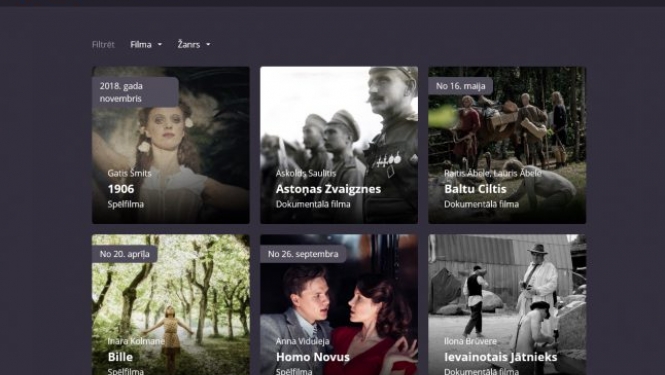
Task: Click the title 'Astoņas Zvaigznes'
Action: click(328, 189)
